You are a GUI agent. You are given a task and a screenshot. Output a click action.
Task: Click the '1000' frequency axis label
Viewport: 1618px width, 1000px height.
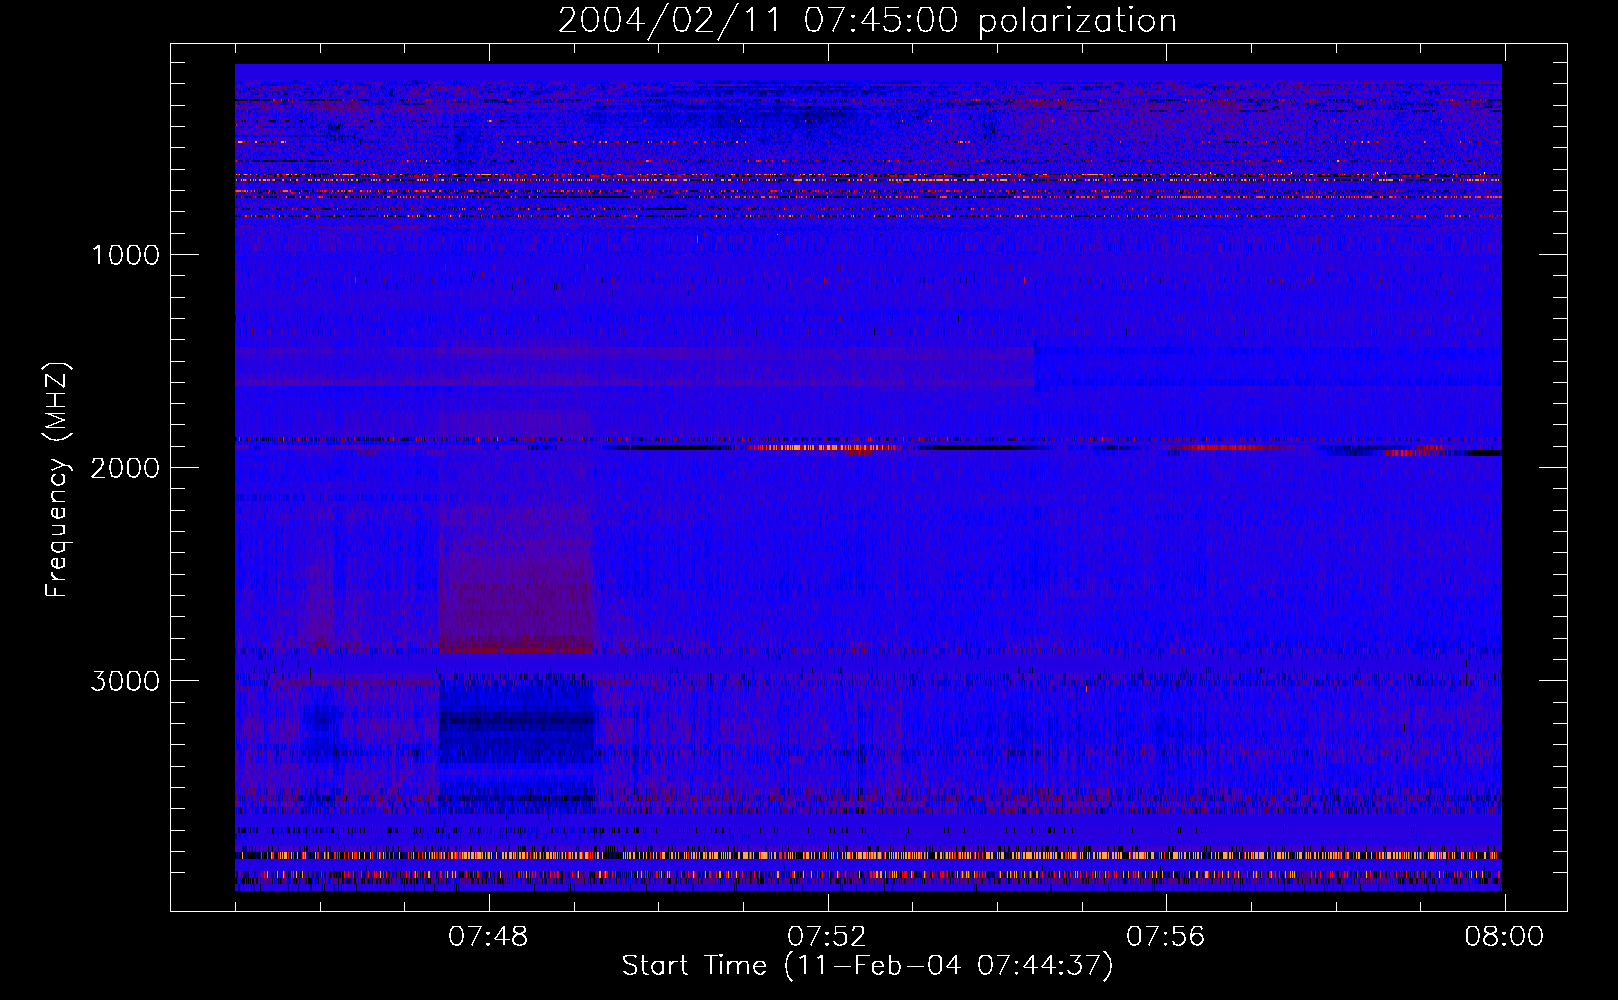(x=125, y=255)
